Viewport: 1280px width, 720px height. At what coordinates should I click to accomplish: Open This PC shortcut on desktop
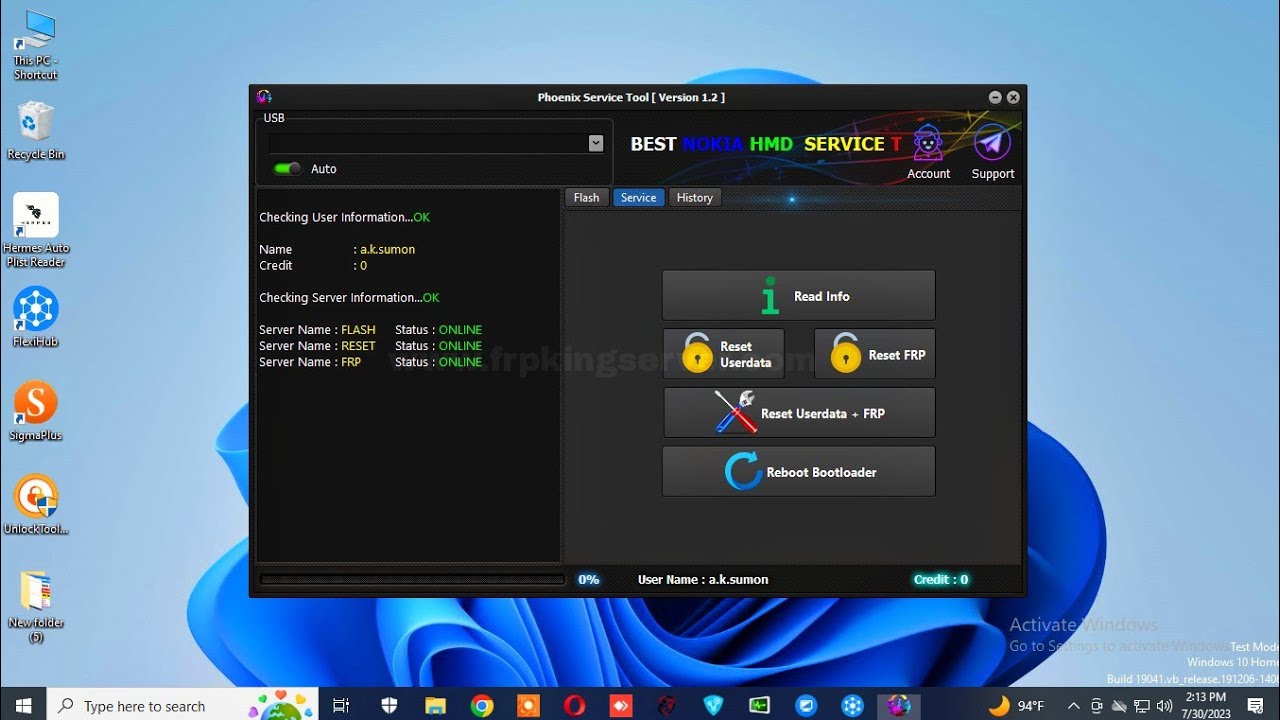click(35, 45)
